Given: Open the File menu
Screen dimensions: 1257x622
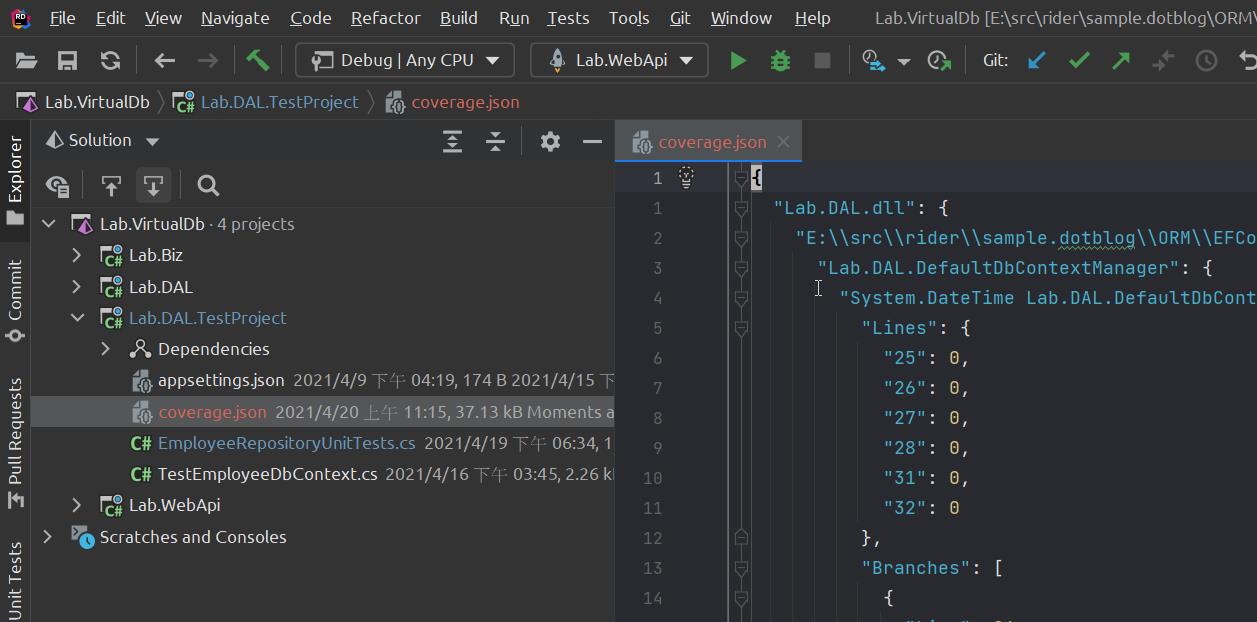Looking at the screenshot, I should click(62, 18).
